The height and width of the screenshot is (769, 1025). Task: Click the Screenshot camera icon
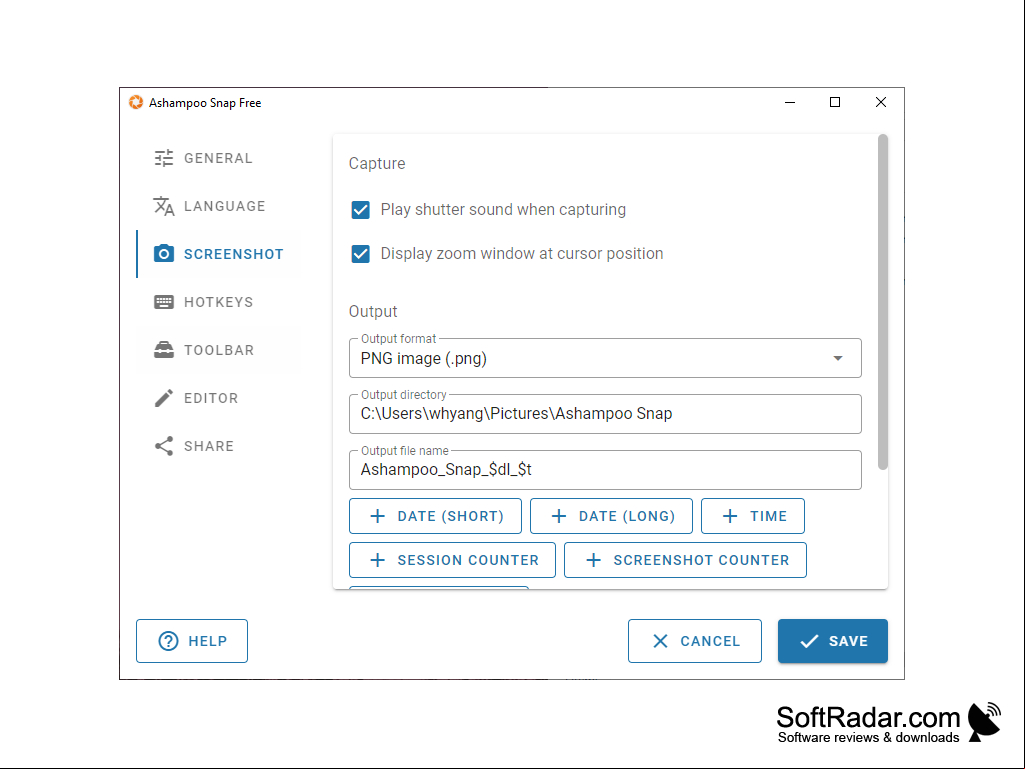(163, 254)
